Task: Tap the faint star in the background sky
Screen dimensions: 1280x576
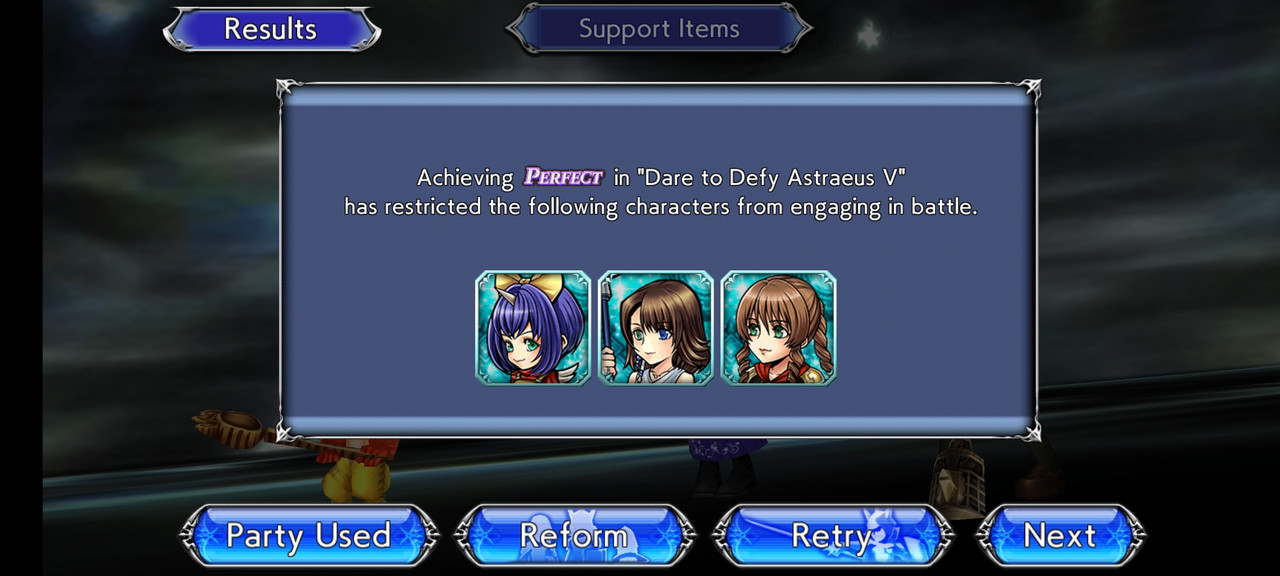Action: [867, 34]
